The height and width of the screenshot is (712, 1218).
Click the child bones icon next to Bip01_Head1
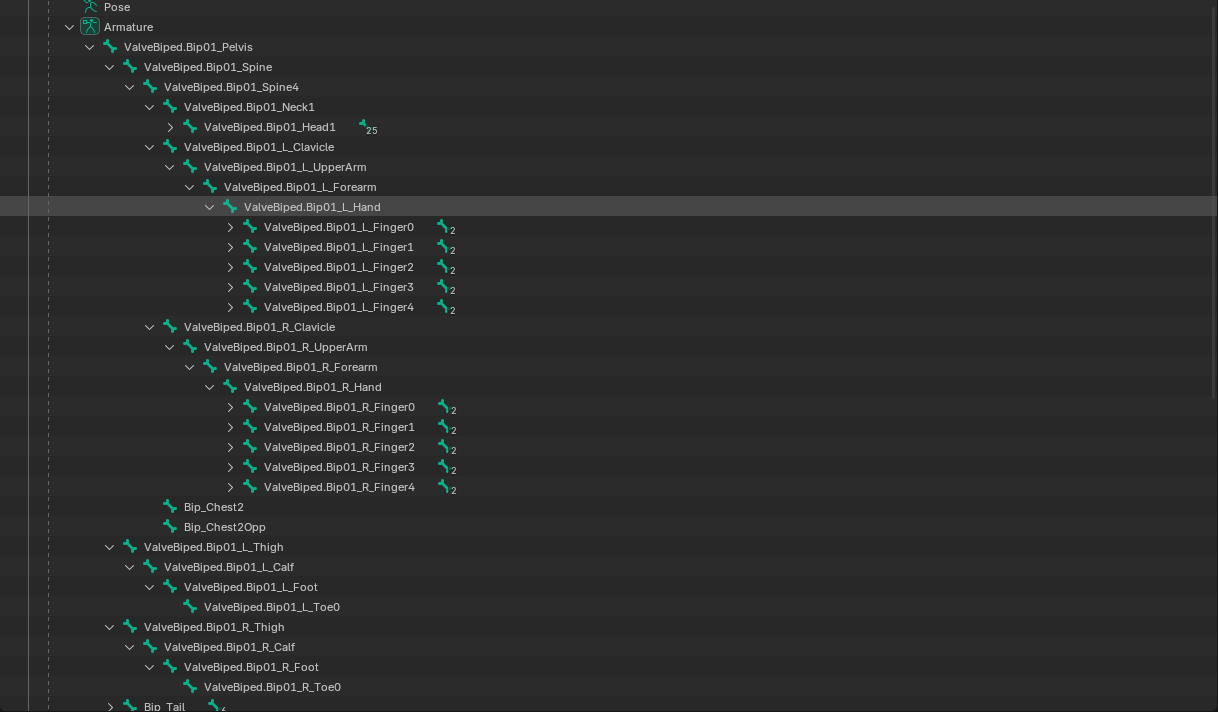(366, 127)
